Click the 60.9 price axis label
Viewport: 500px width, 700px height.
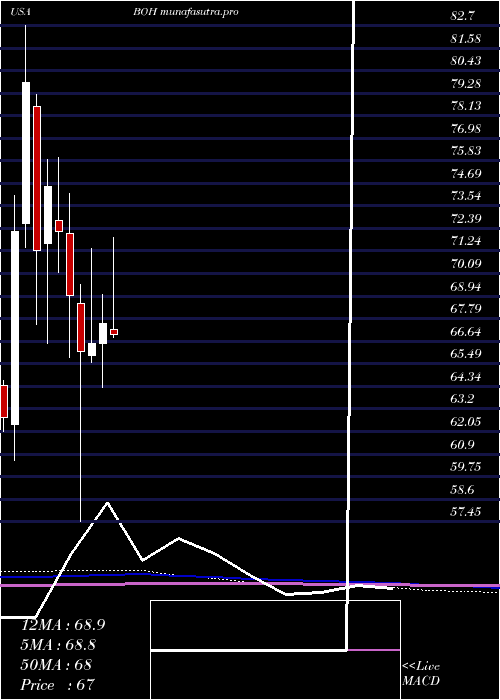(x=463, y=445)
